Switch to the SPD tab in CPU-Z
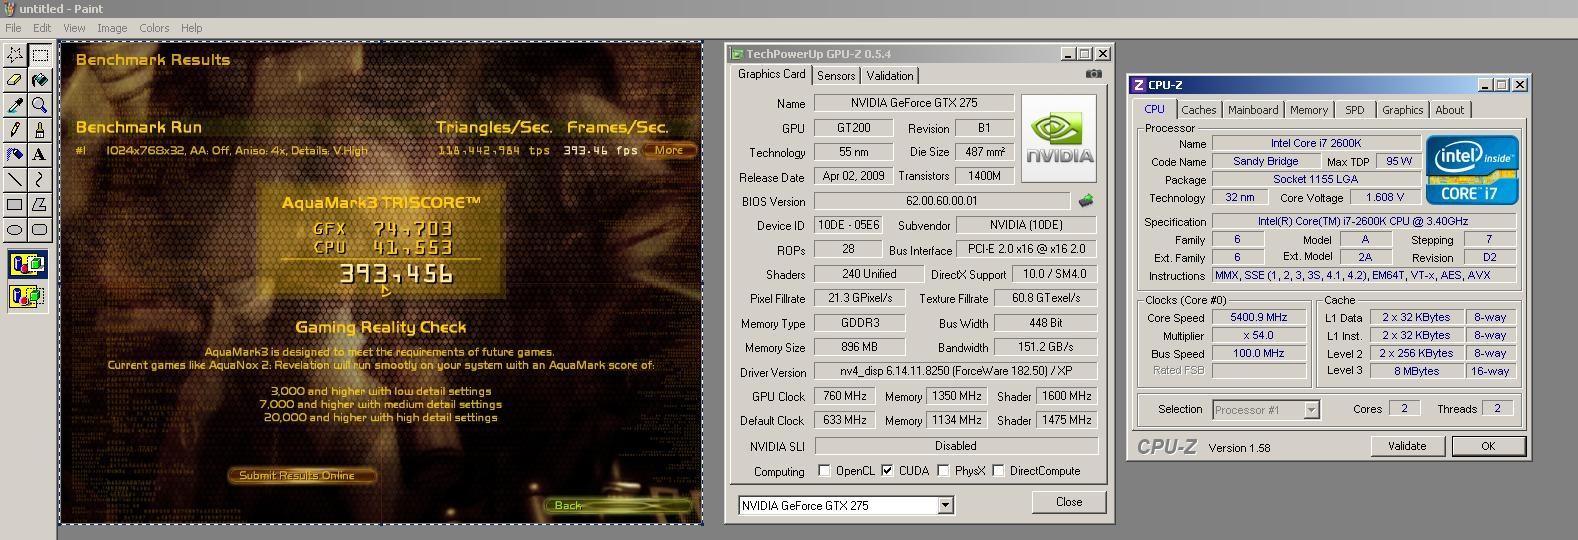 pos(1355,110)
